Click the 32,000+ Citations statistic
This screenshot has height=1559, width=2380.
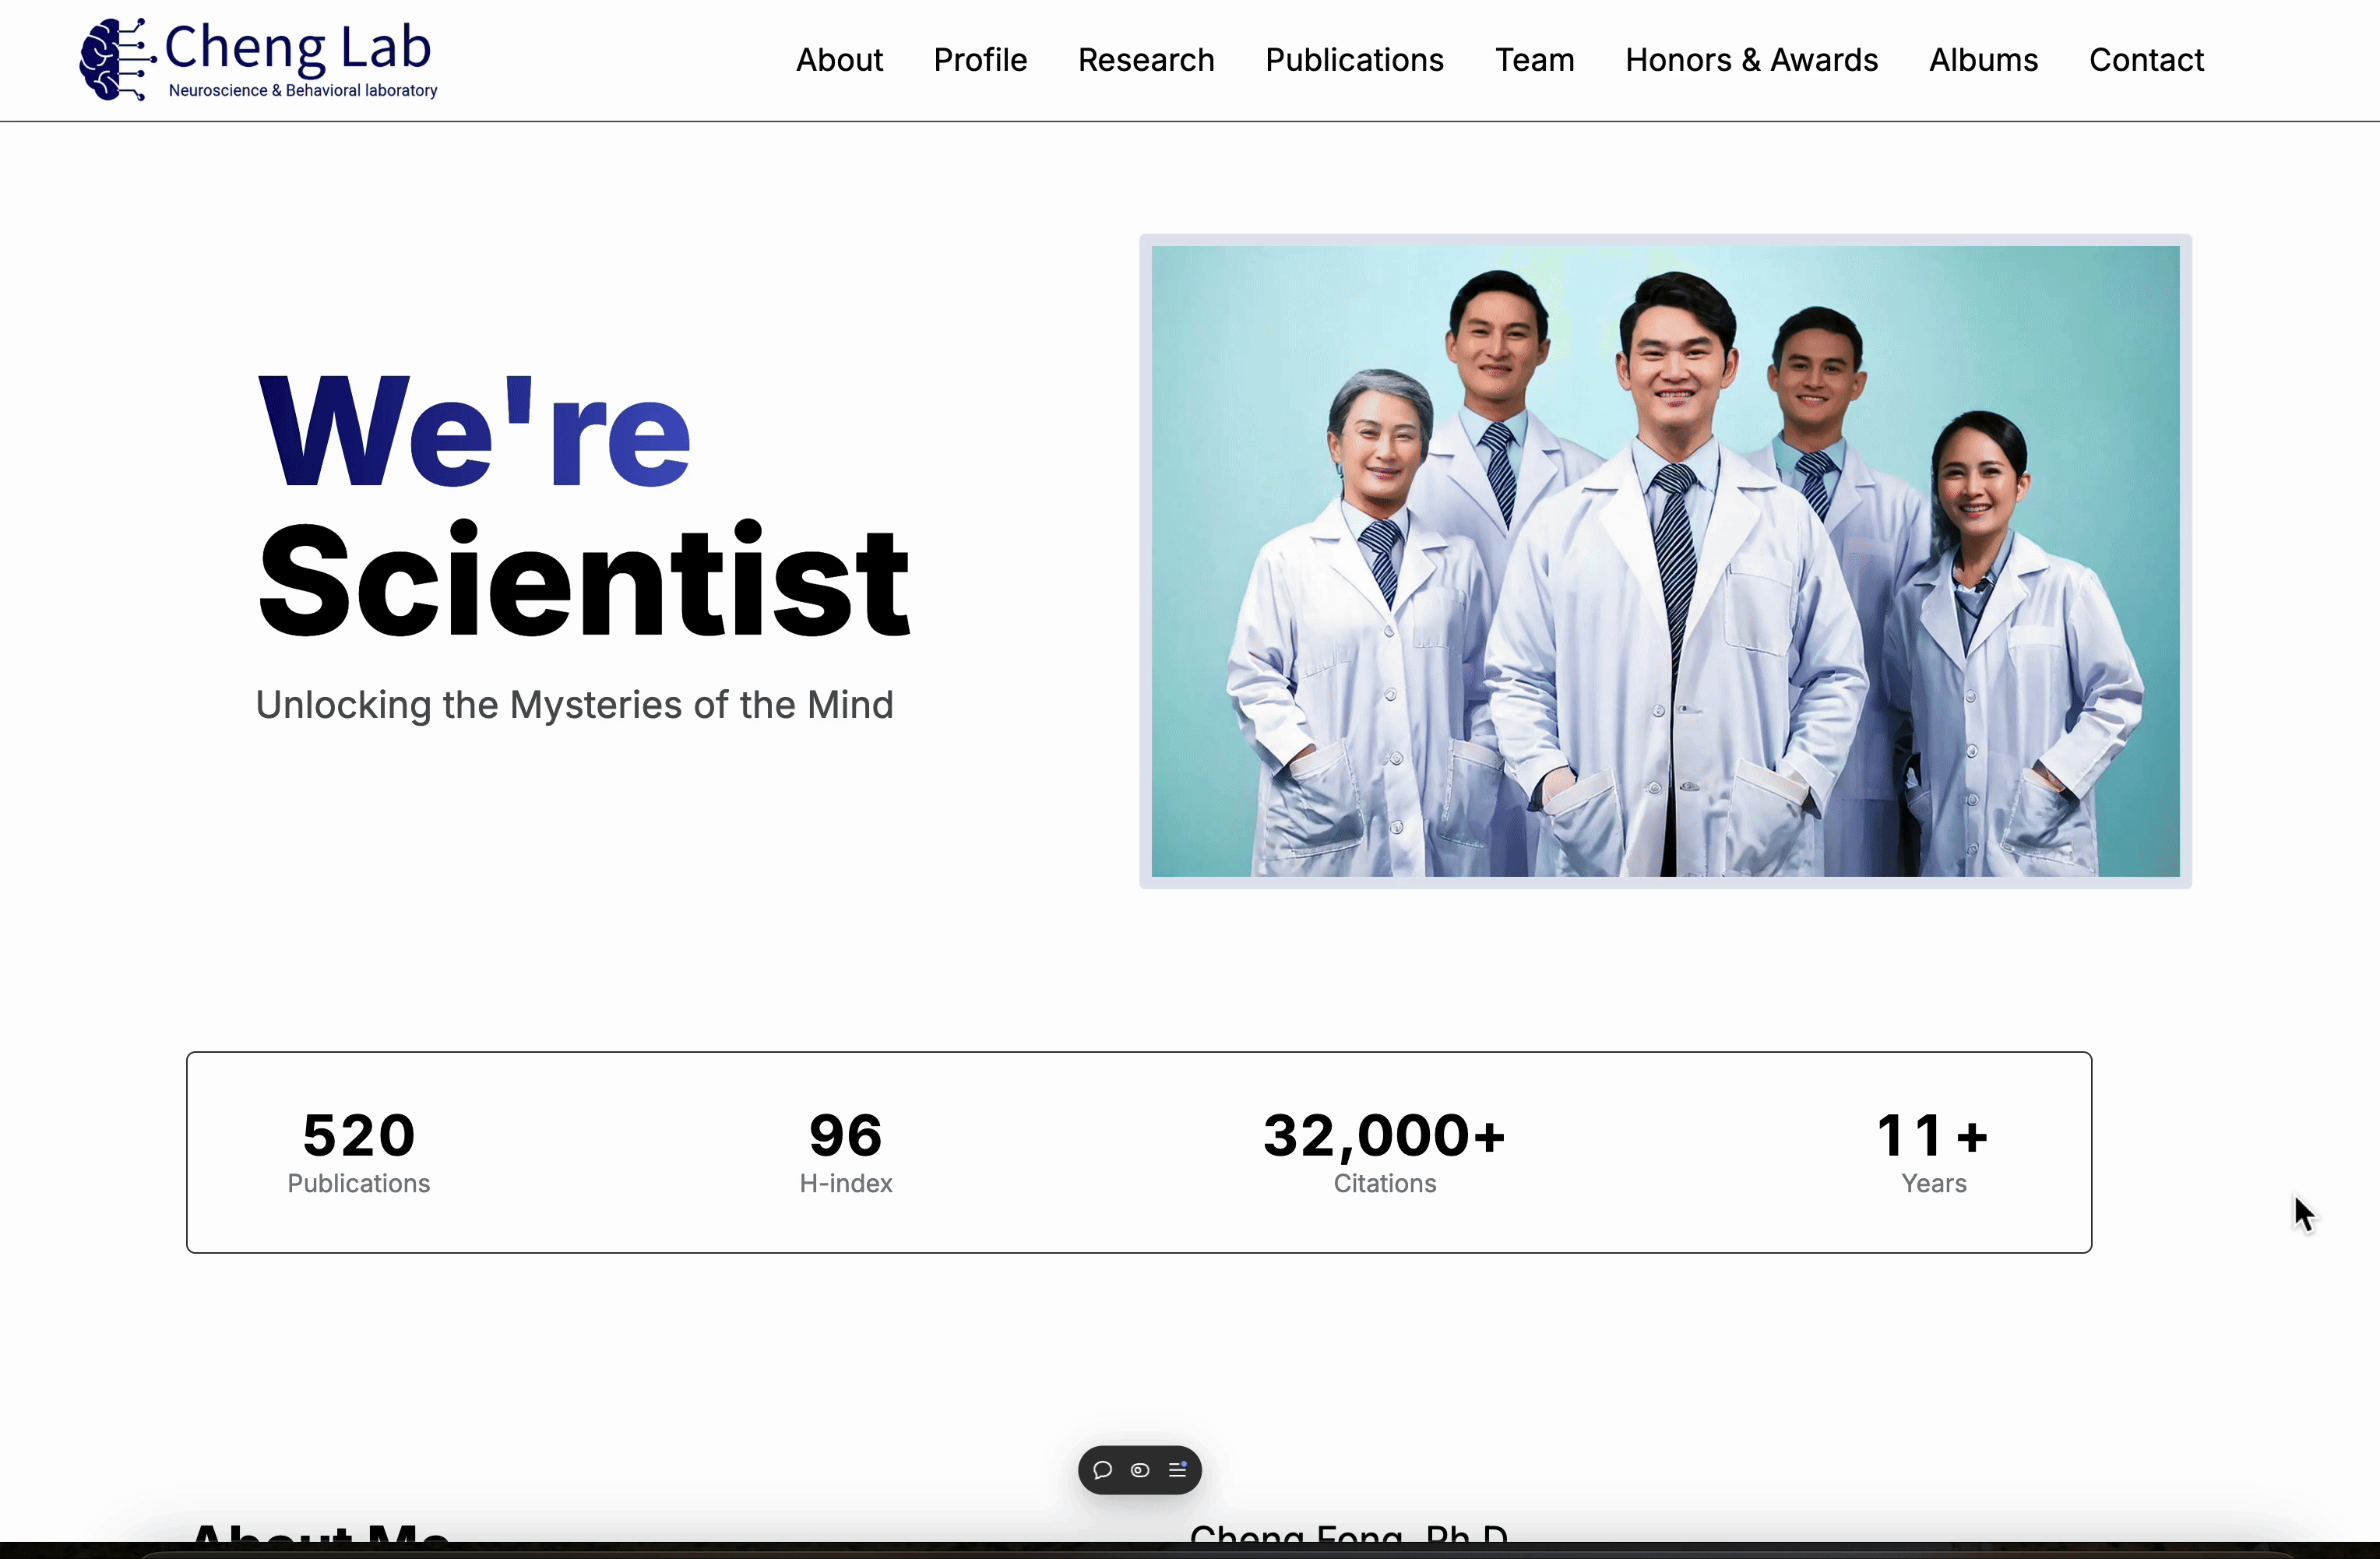[x=1384, y=1151]
